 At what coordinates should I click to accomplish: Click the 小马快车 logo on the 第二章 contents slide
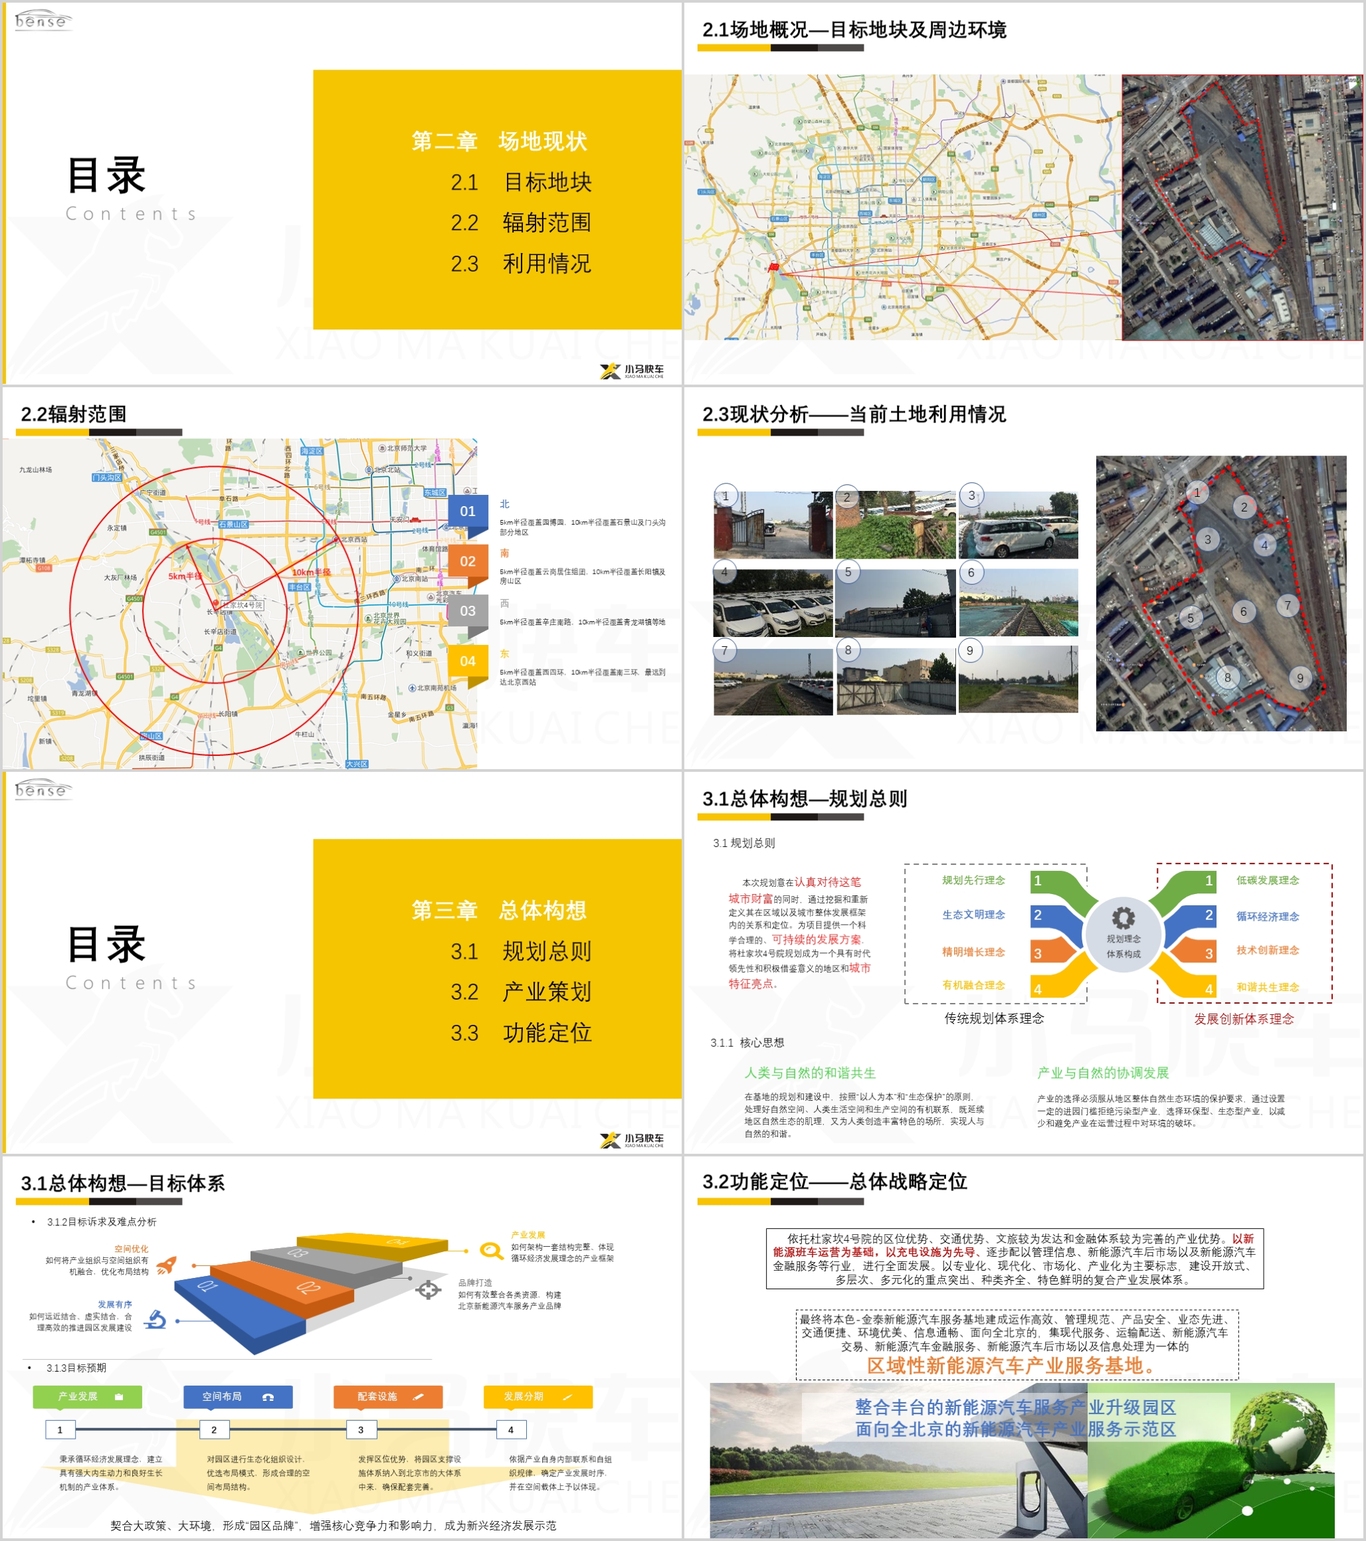click(632, 371)
